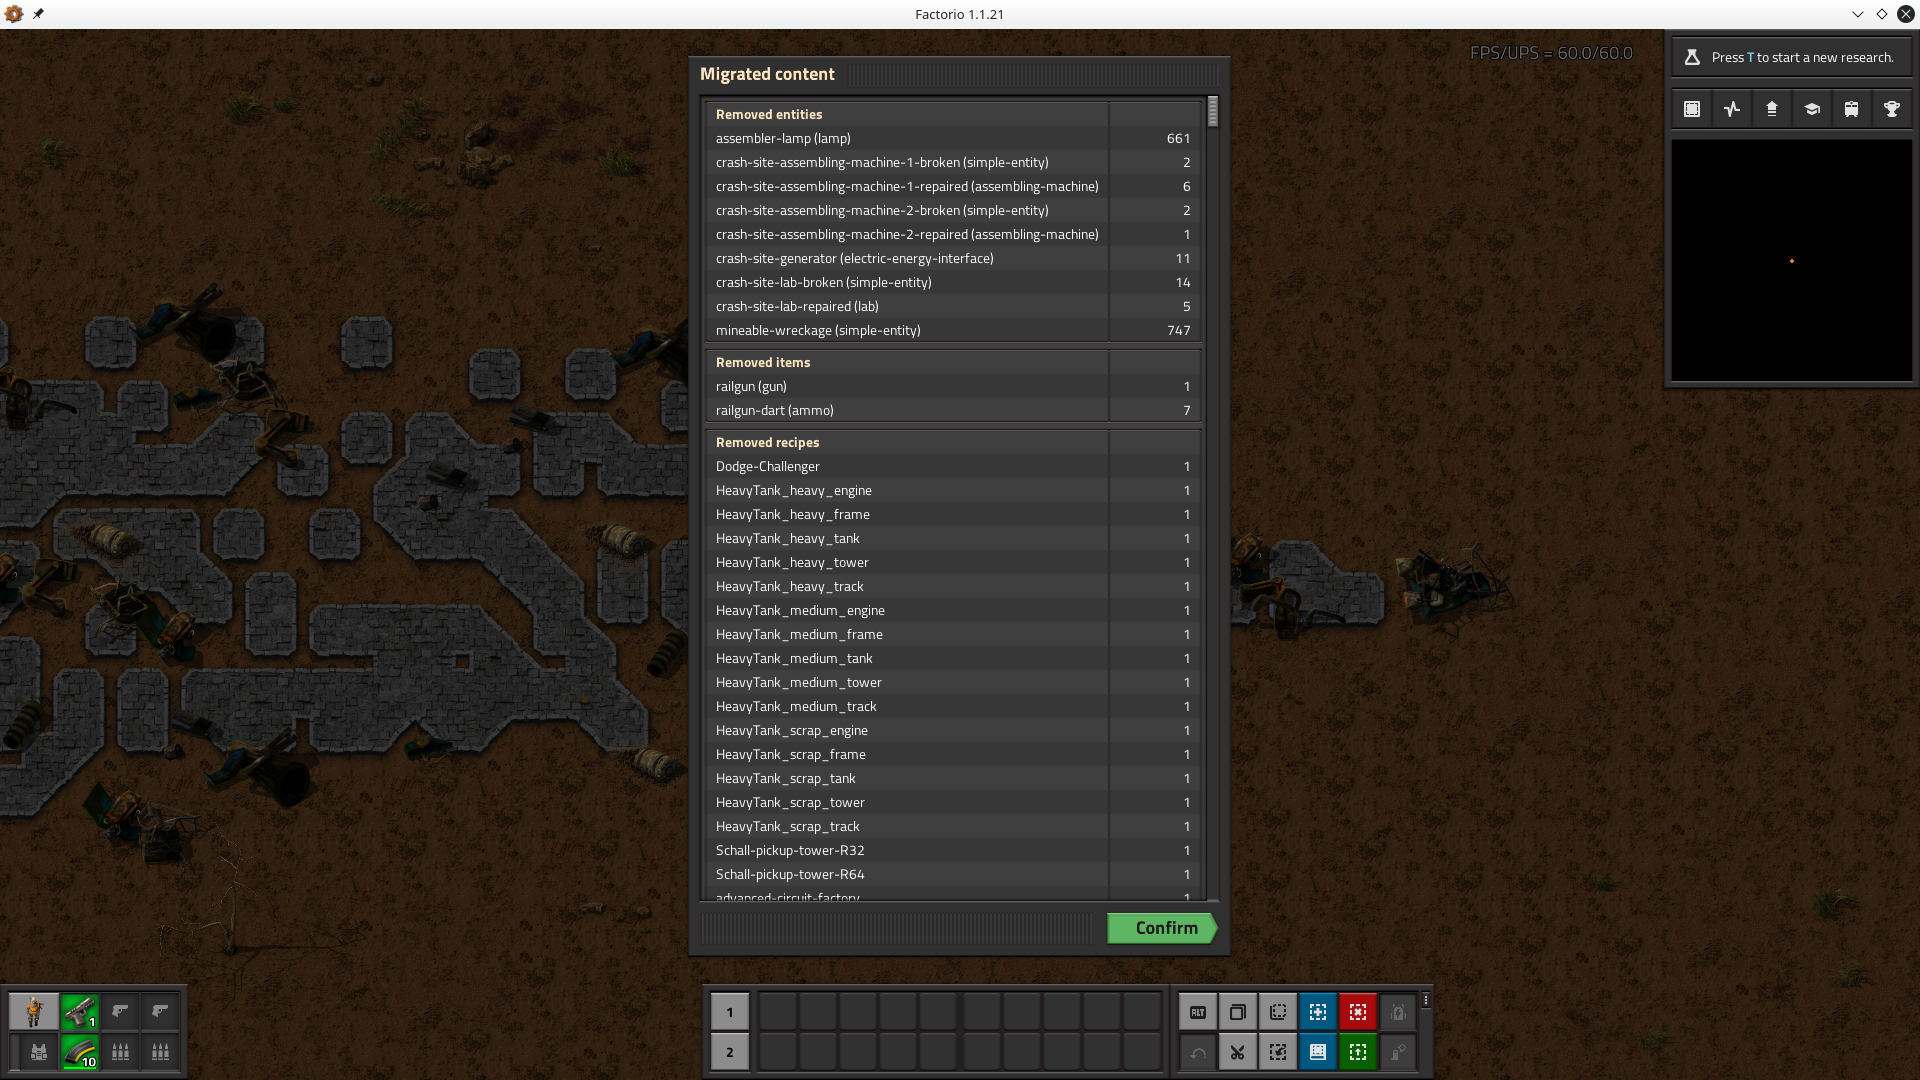Viewport: 1920px width, 1080px height.
Task: Select crash-site-lab-broken row
Action: tap(953, 283)
